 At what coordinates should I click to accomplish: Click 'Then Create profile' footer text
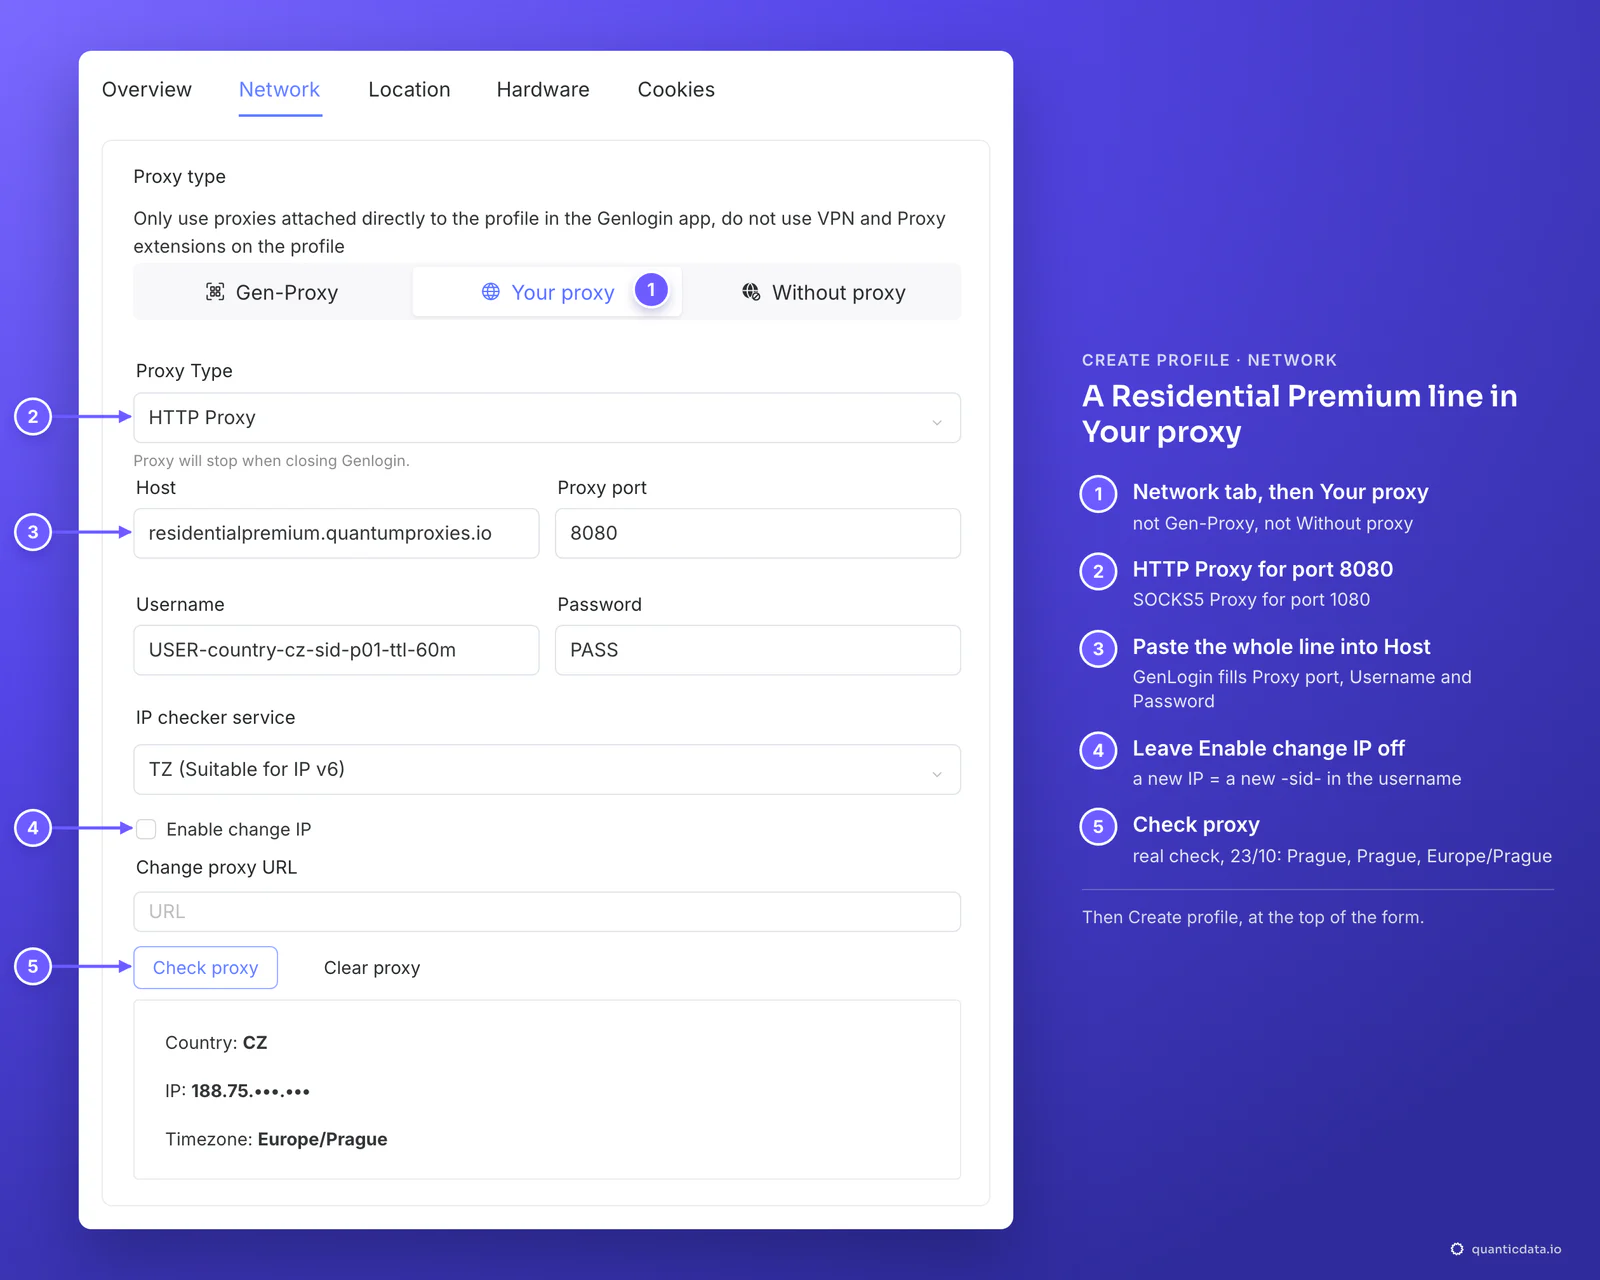click(x=1253, y=918)
